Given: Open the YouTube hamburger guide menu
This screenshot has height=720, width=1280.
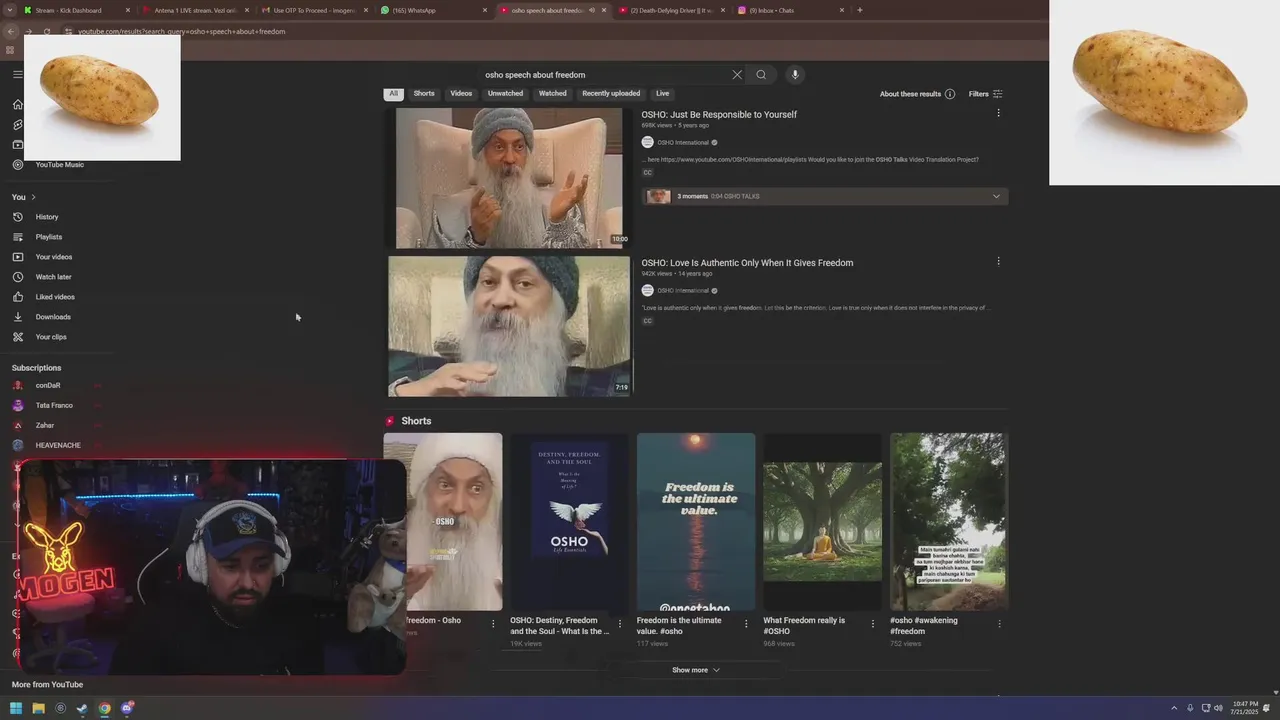Looking at the screenshot, I should (x=17, y=74).
